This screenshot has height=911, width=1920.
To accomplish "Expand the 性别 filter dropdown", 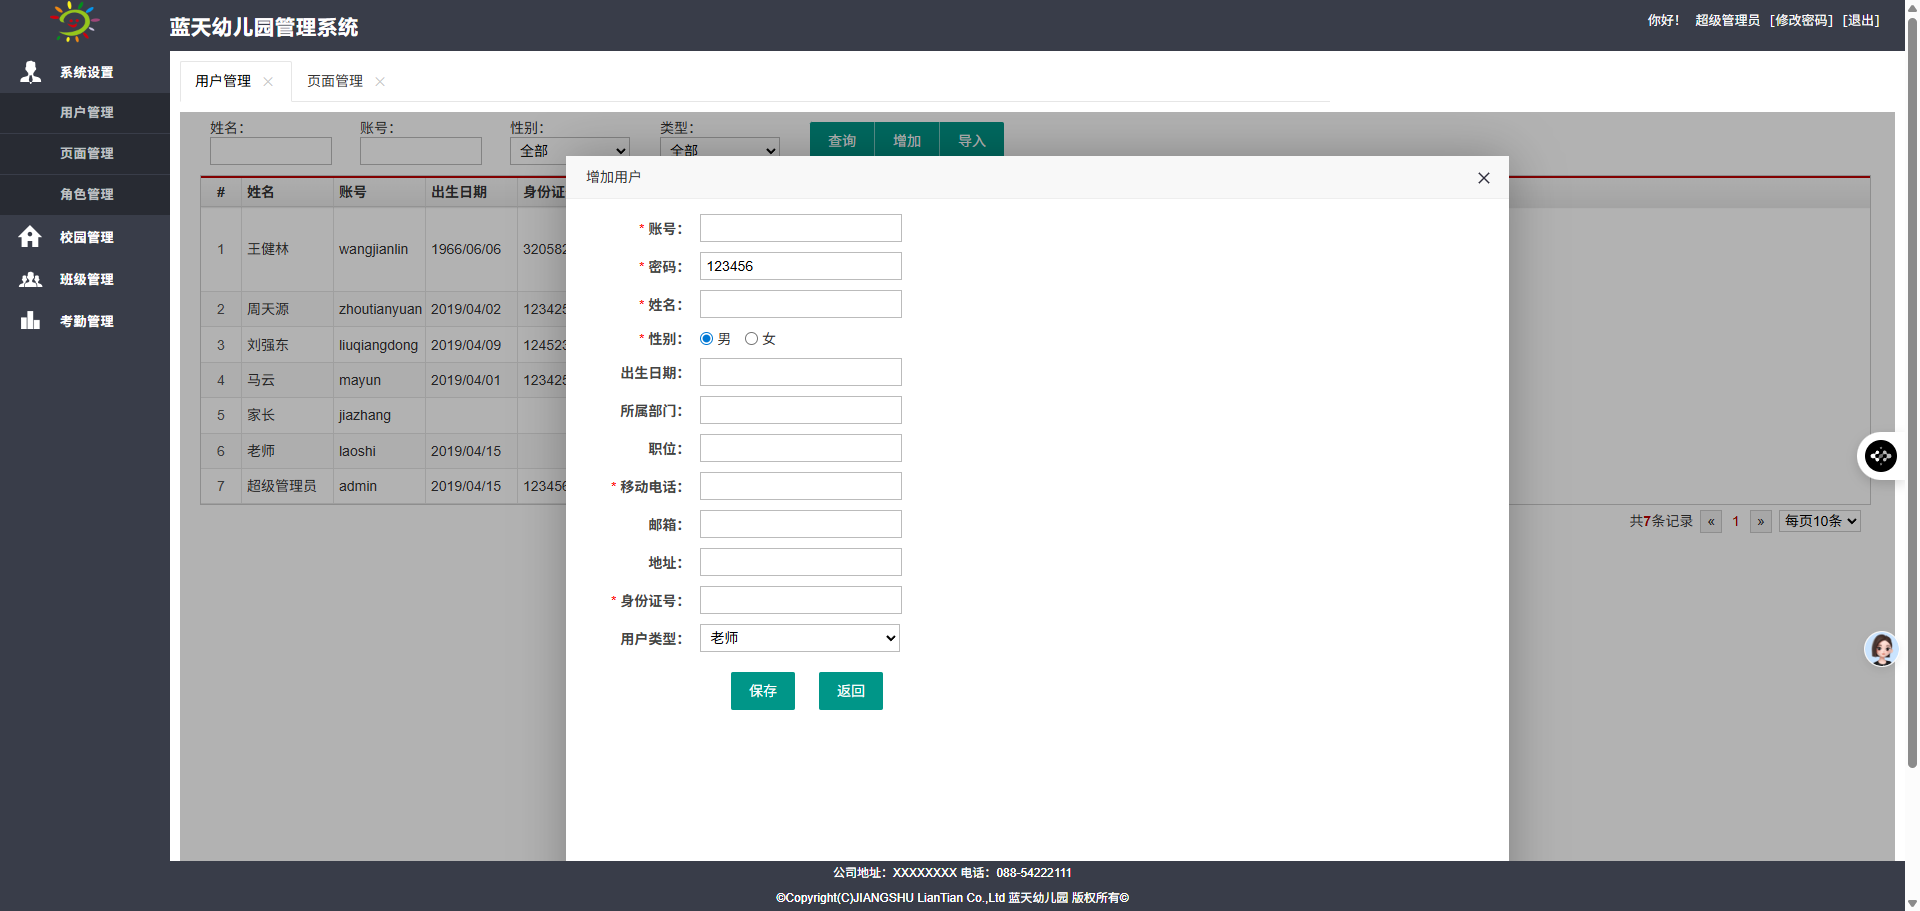I will click(569, 150).
